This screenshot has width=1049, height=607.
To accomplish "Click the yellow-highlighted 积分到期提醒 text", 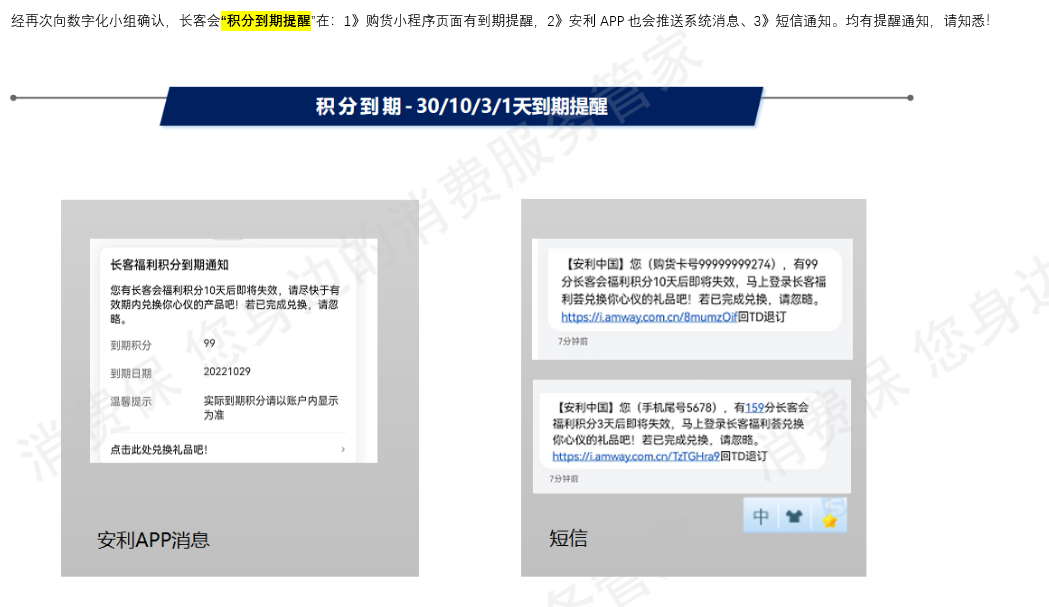I will click(x=268, y=21).
